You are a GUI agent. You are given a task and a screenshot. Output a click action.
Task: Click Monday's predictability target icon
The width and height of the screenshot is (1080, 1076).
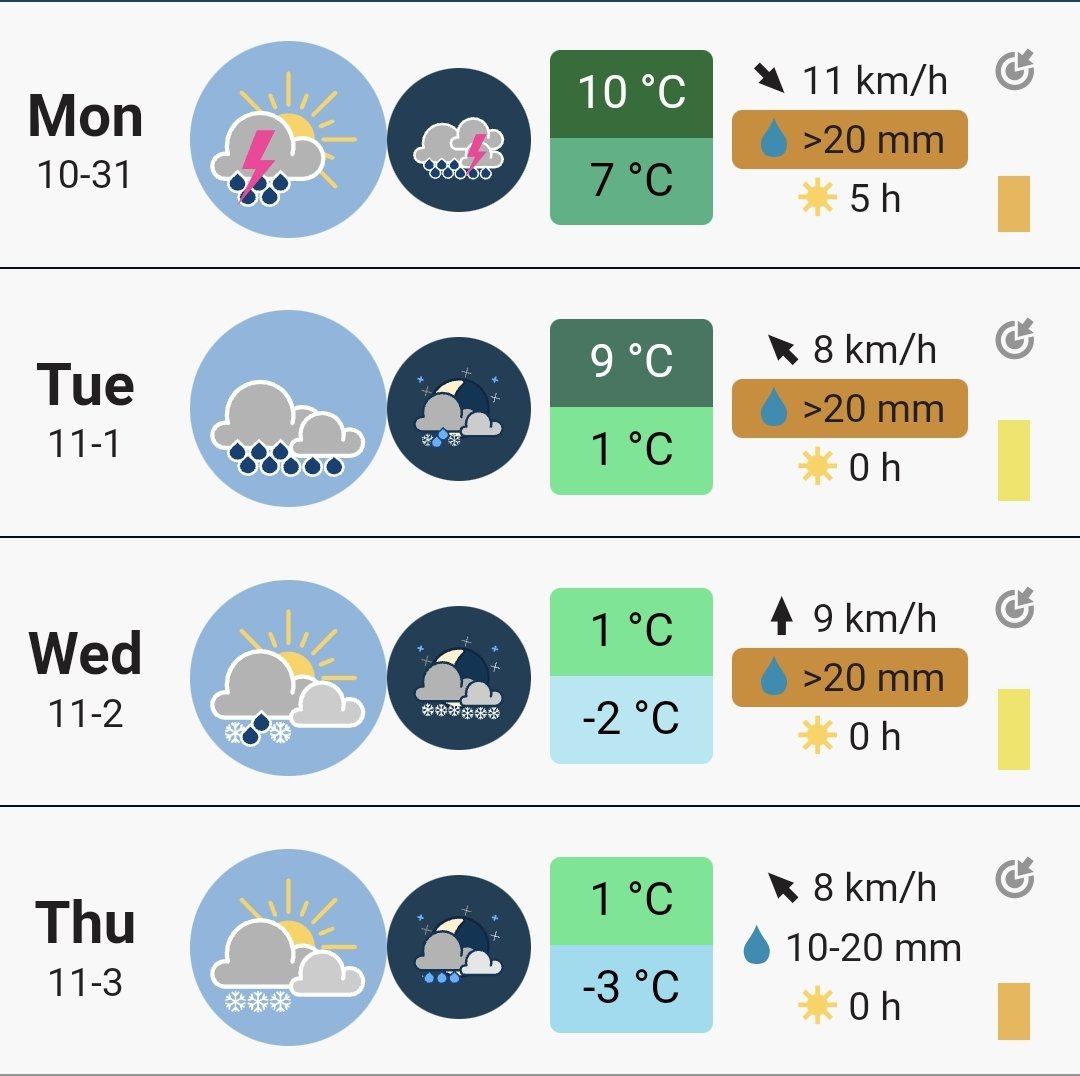pyautogui.click(x=1015, y=70)
